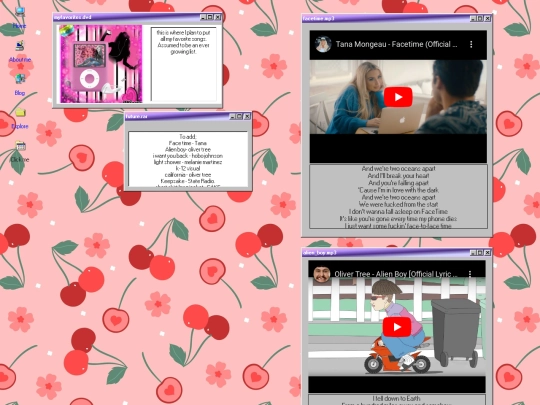Open the Oliver Tree - Alien Boy video title

click(396, 274)
